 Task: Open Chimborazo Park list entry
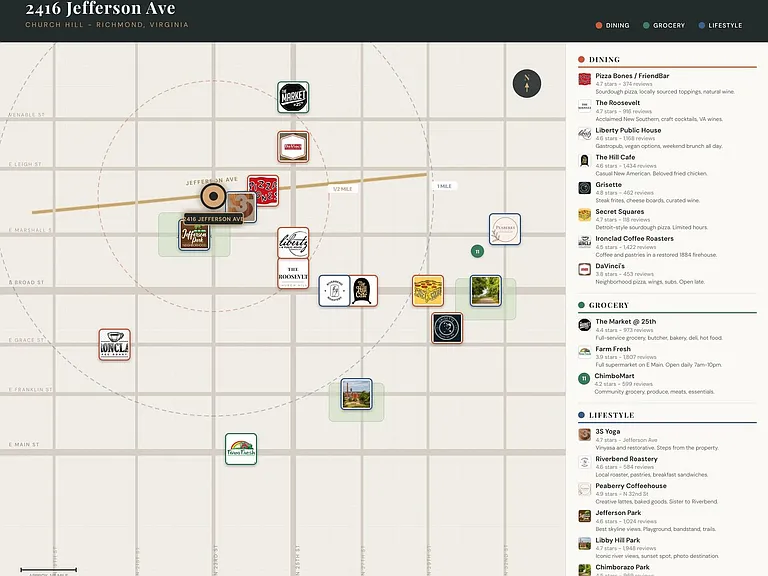[667, 570]
